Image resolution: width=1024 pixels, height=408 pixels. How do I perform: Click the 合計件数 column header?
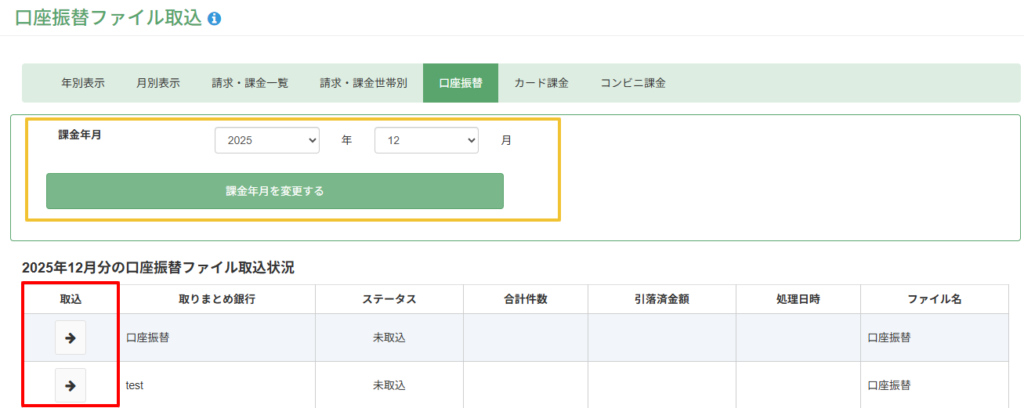(x=525, y=299)
